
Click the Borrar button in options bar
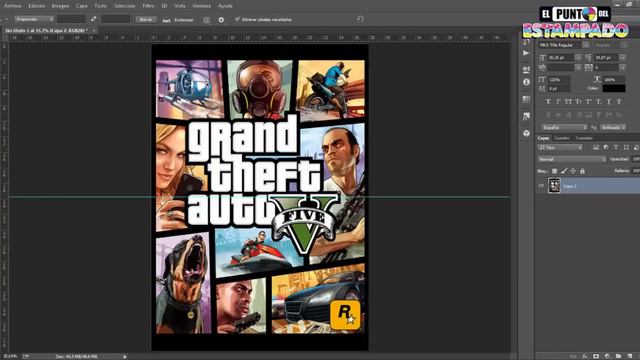pyautogui.click(x=146, y=19)
